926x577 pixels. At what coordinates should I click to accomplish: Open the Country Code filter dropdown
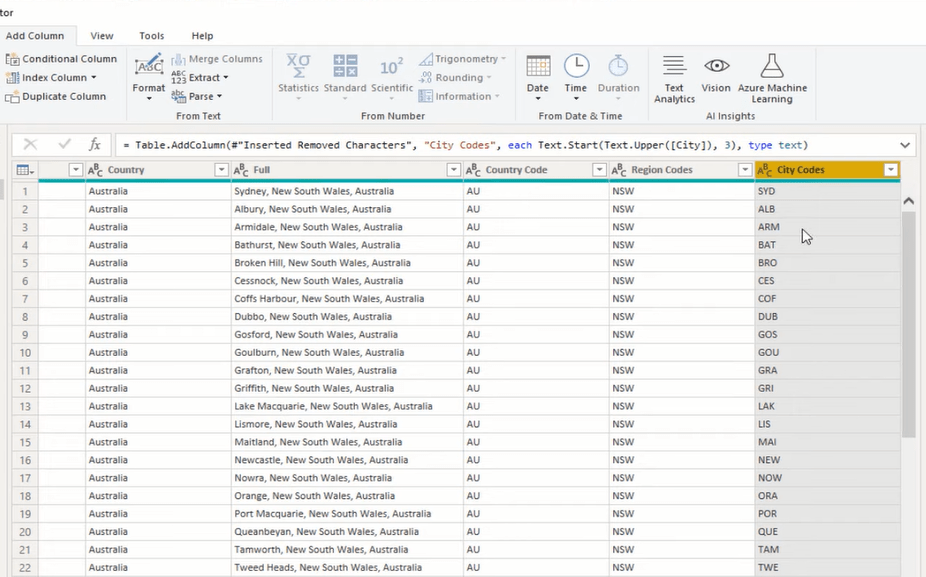pos(599,170)
